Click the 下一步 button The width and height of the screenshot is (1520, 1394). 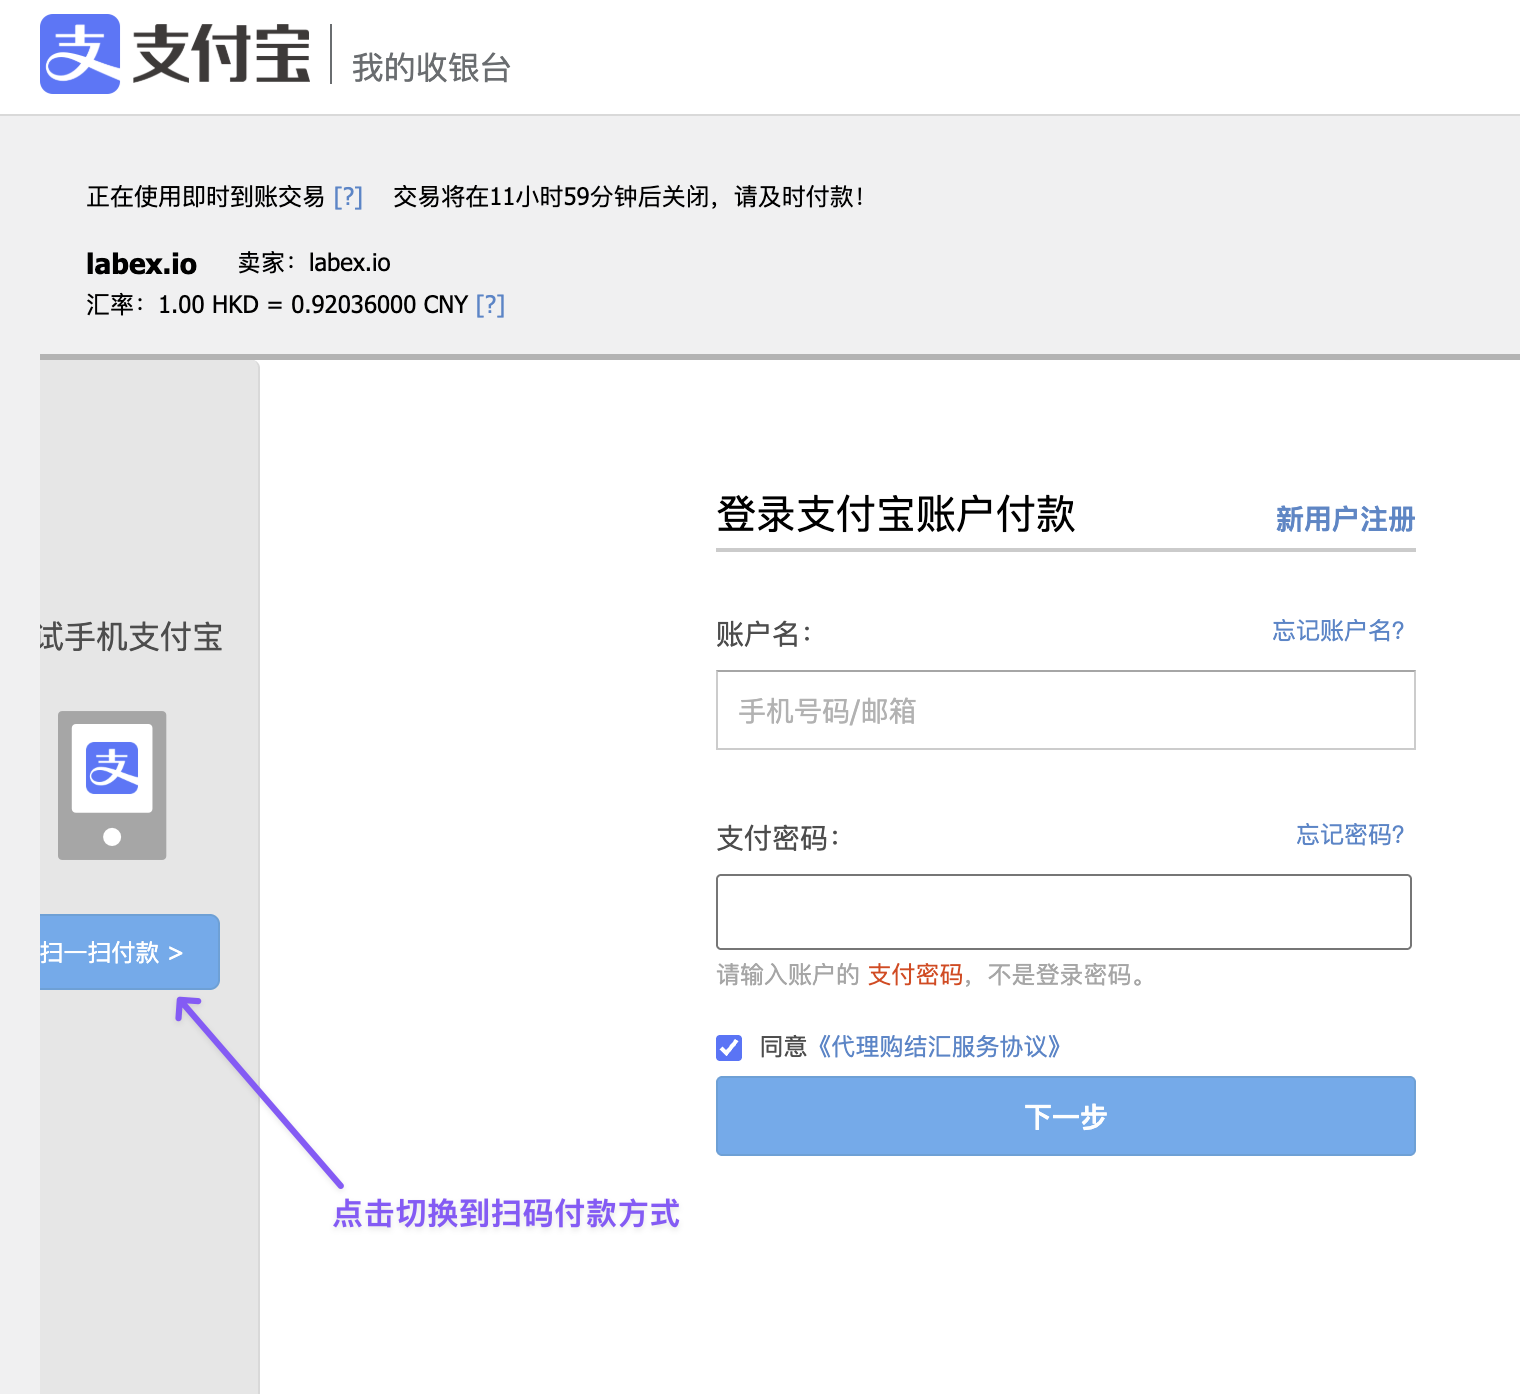(x=1066, y=1116)
